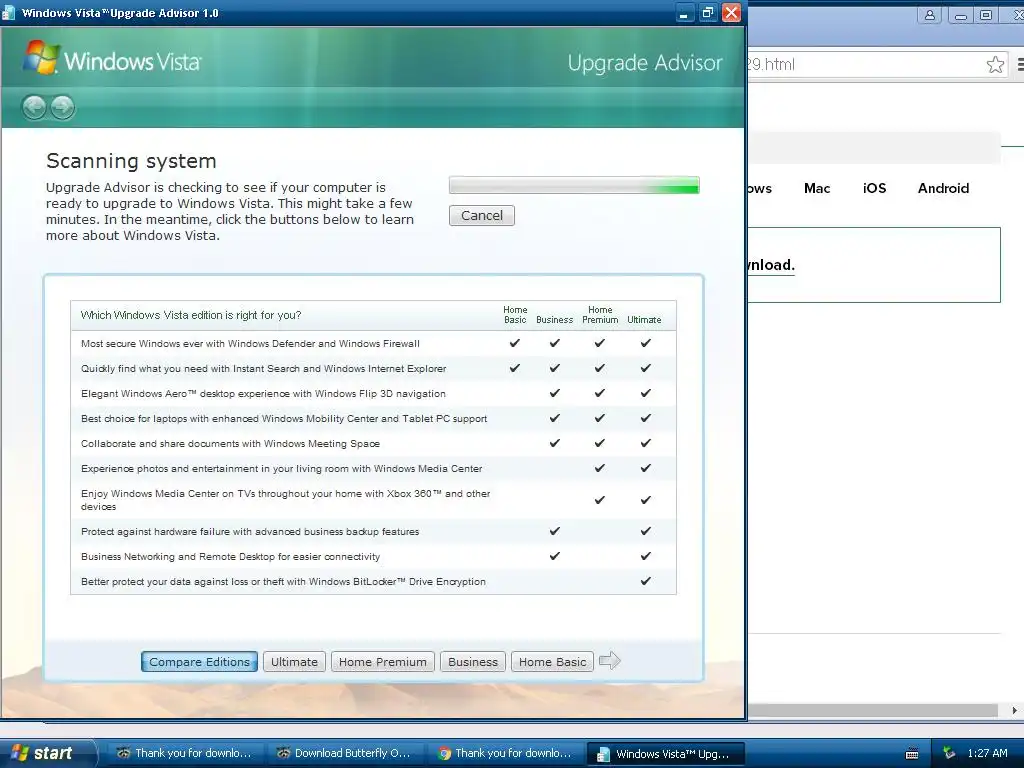
Task: Click the 'Enjoy Windows Media Center on TVs' row
Action: 374,500
